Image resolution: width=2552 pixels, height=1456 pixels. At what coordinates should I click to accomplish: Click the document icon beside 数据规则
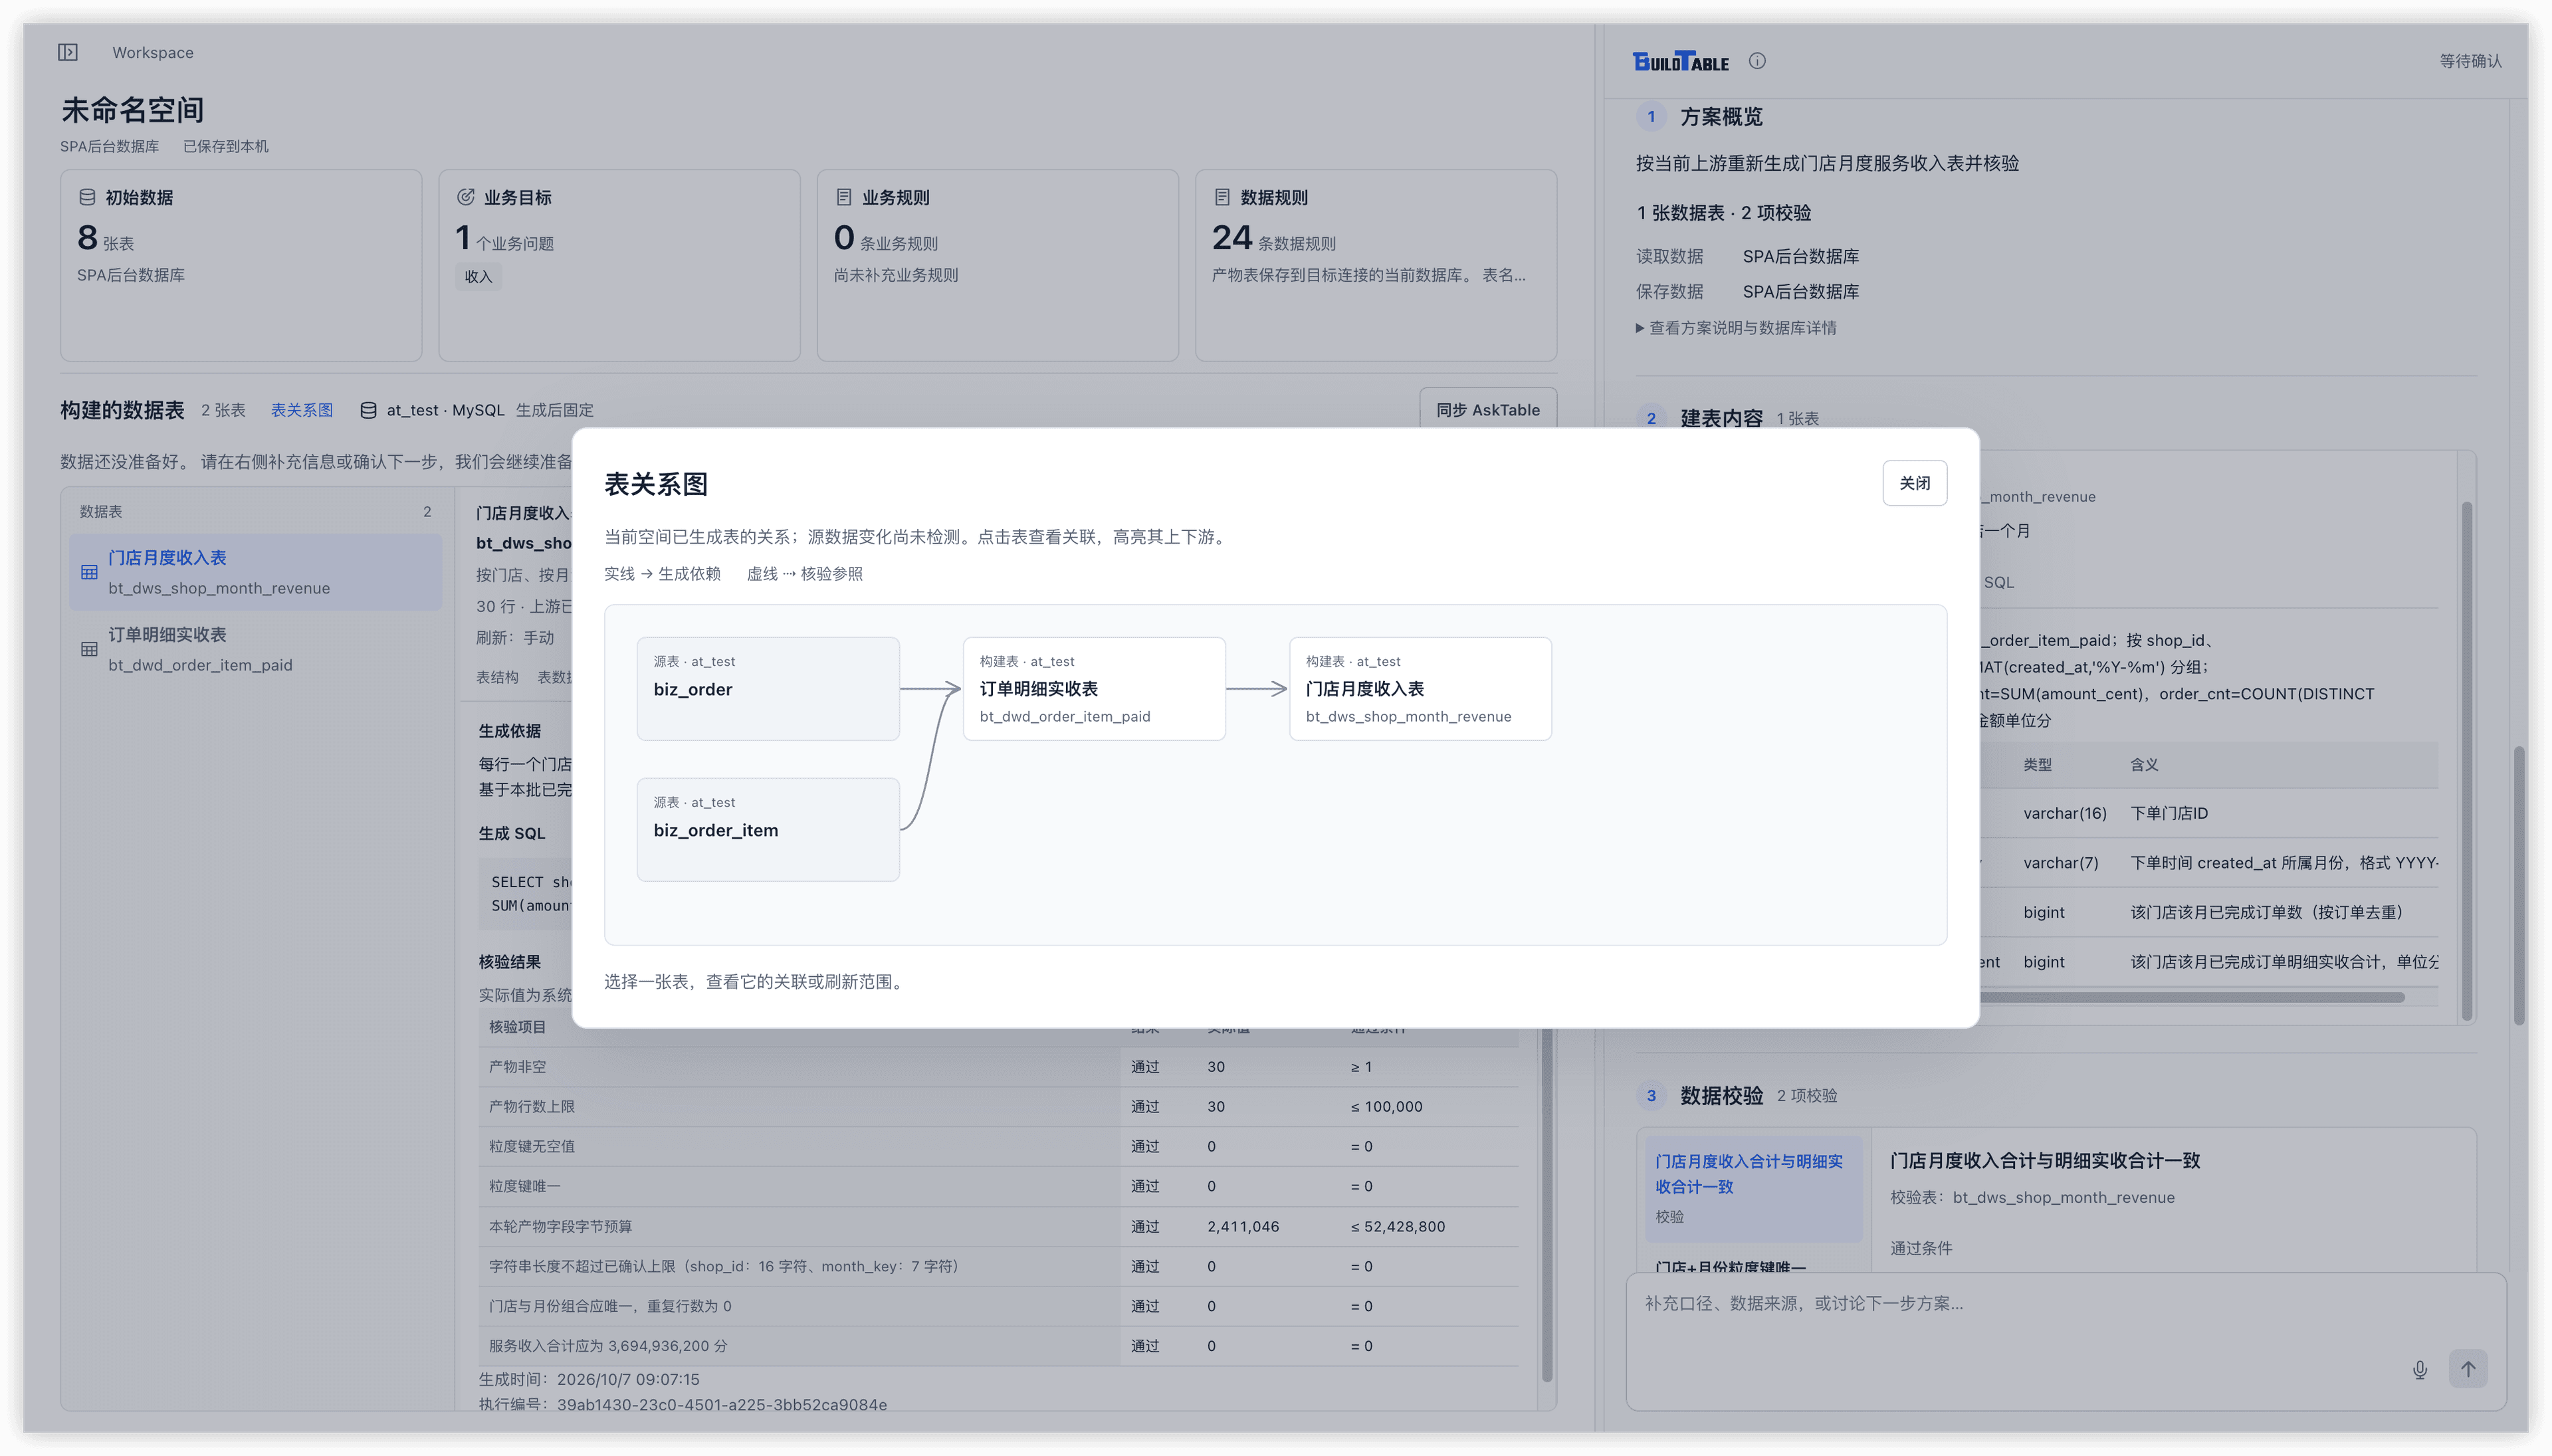1222,197
